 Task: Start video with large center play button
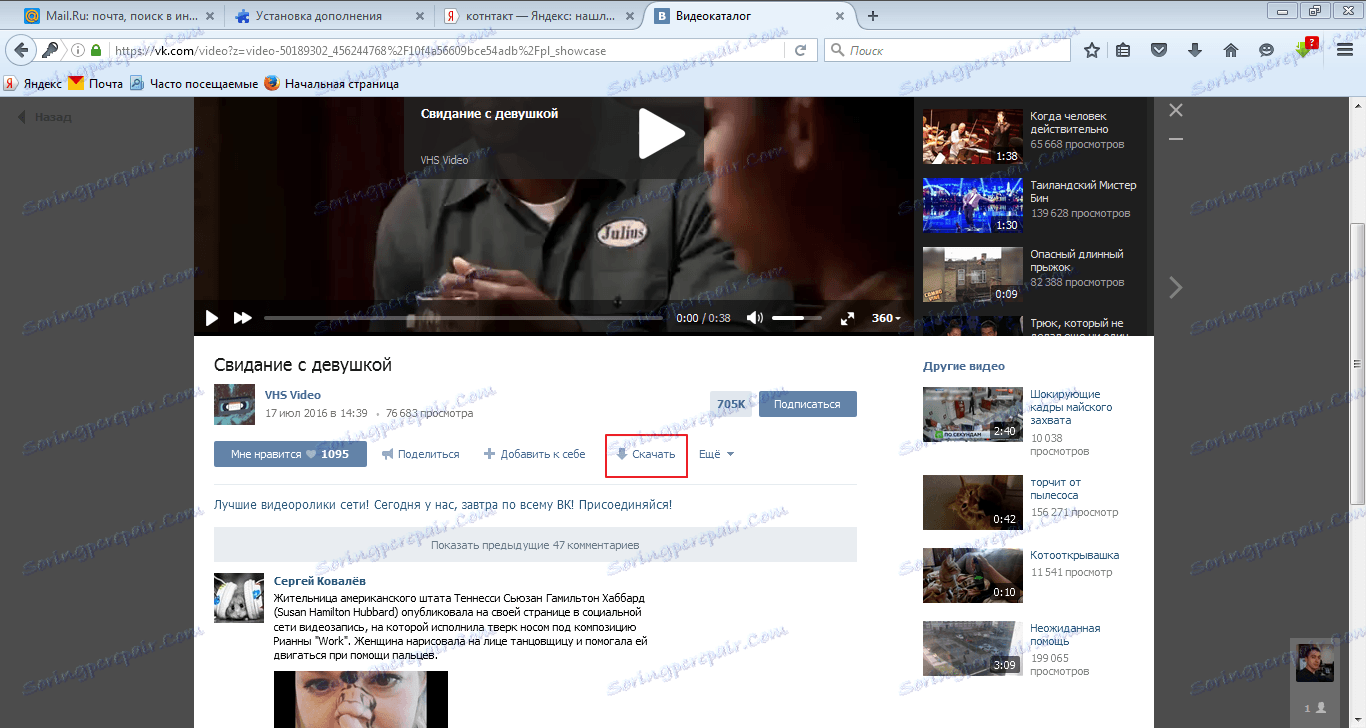661,133
